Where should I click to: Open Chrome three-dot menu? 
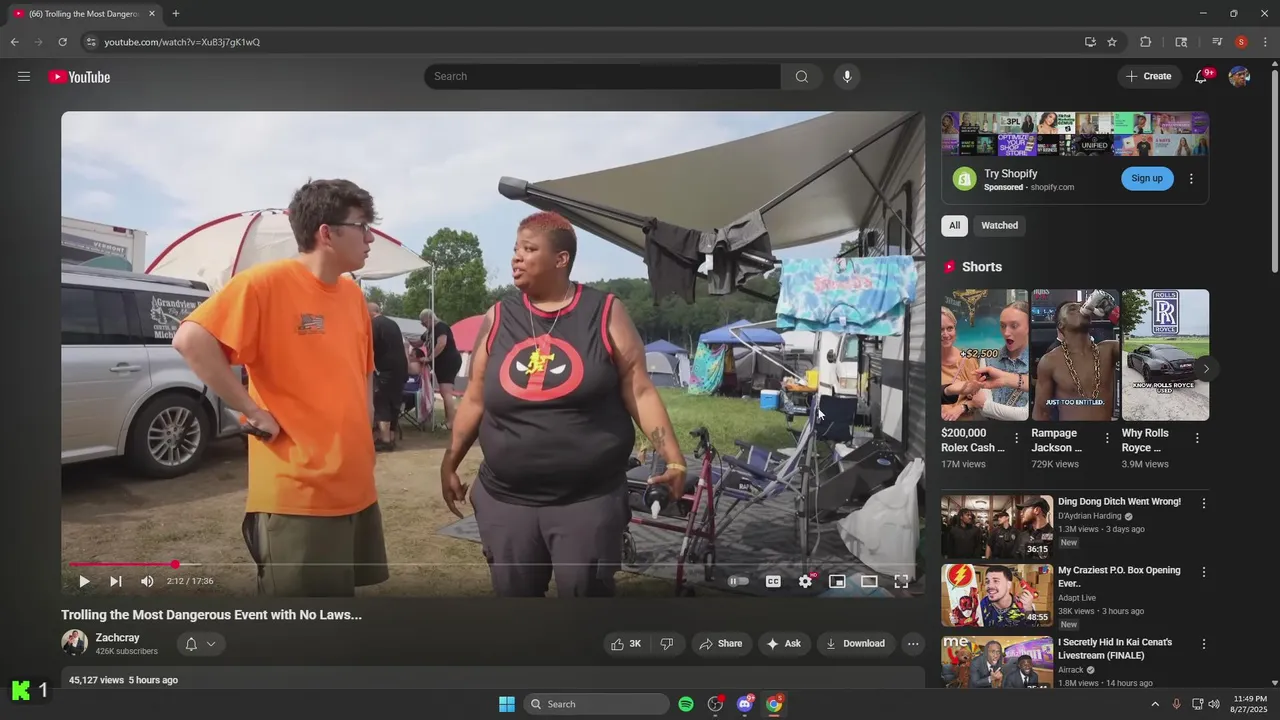1265,42
